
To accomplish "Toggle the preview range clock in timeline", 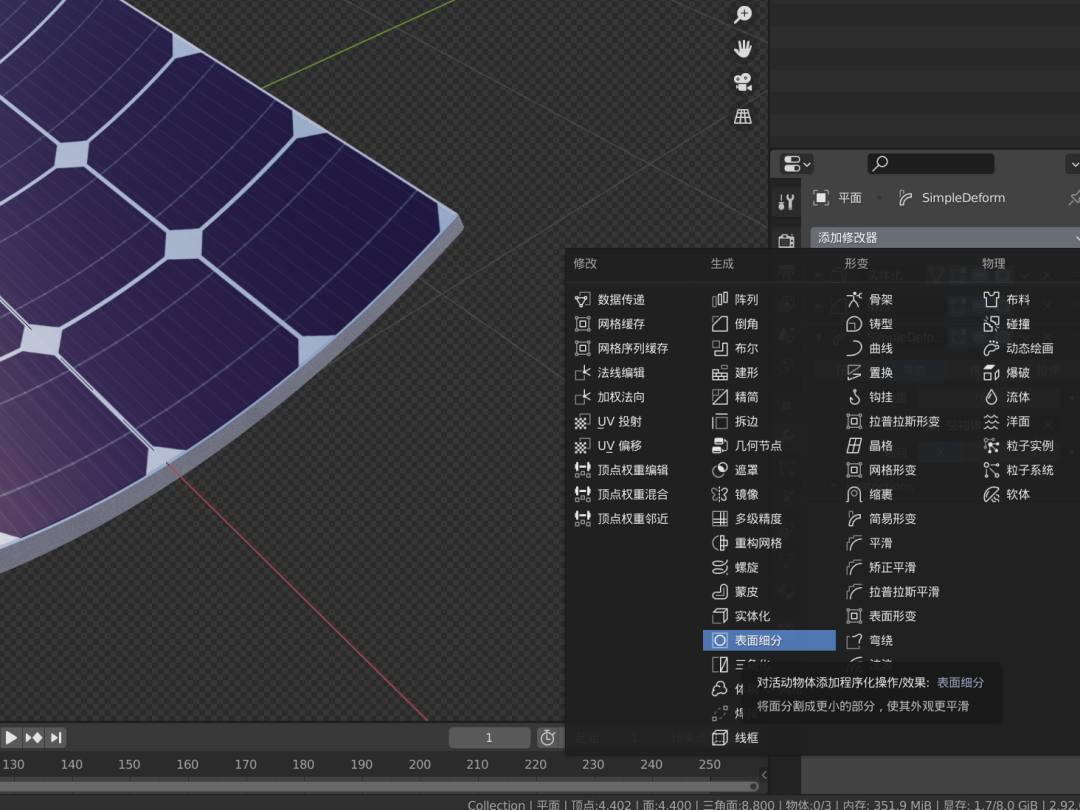I will pos(548,738).
